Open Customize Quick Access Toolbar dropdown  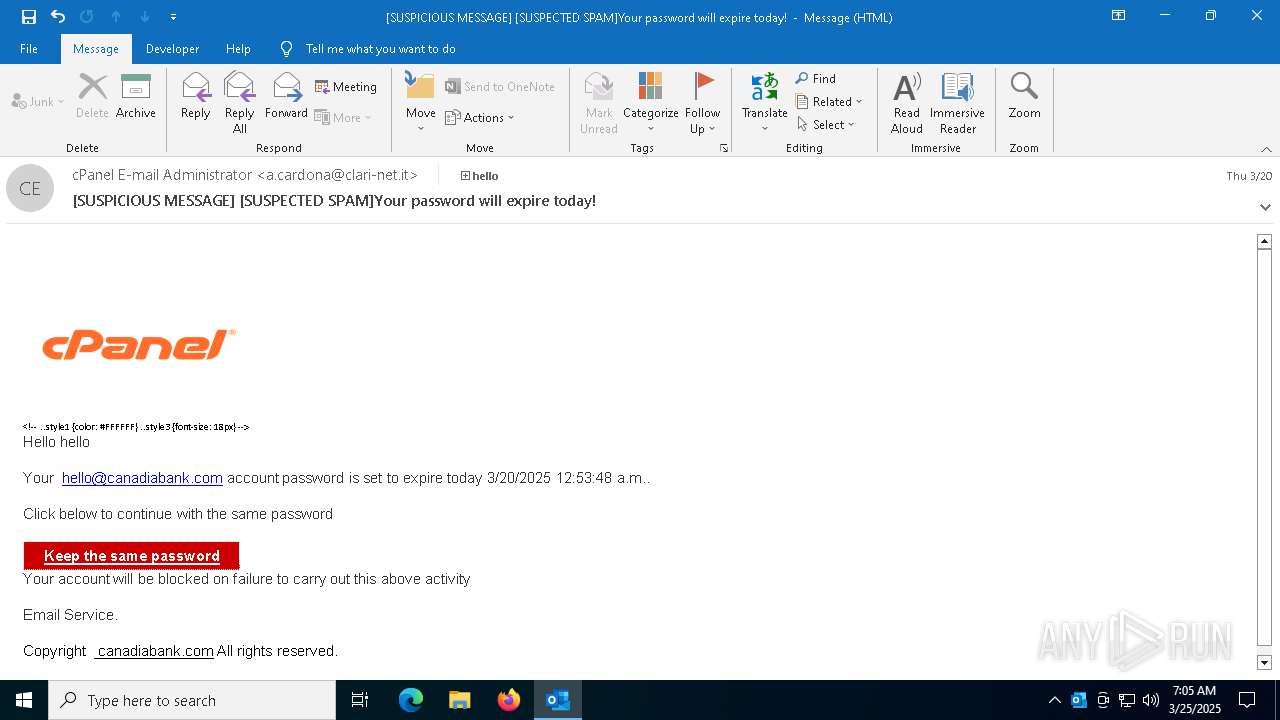click(x=173, y=17)
